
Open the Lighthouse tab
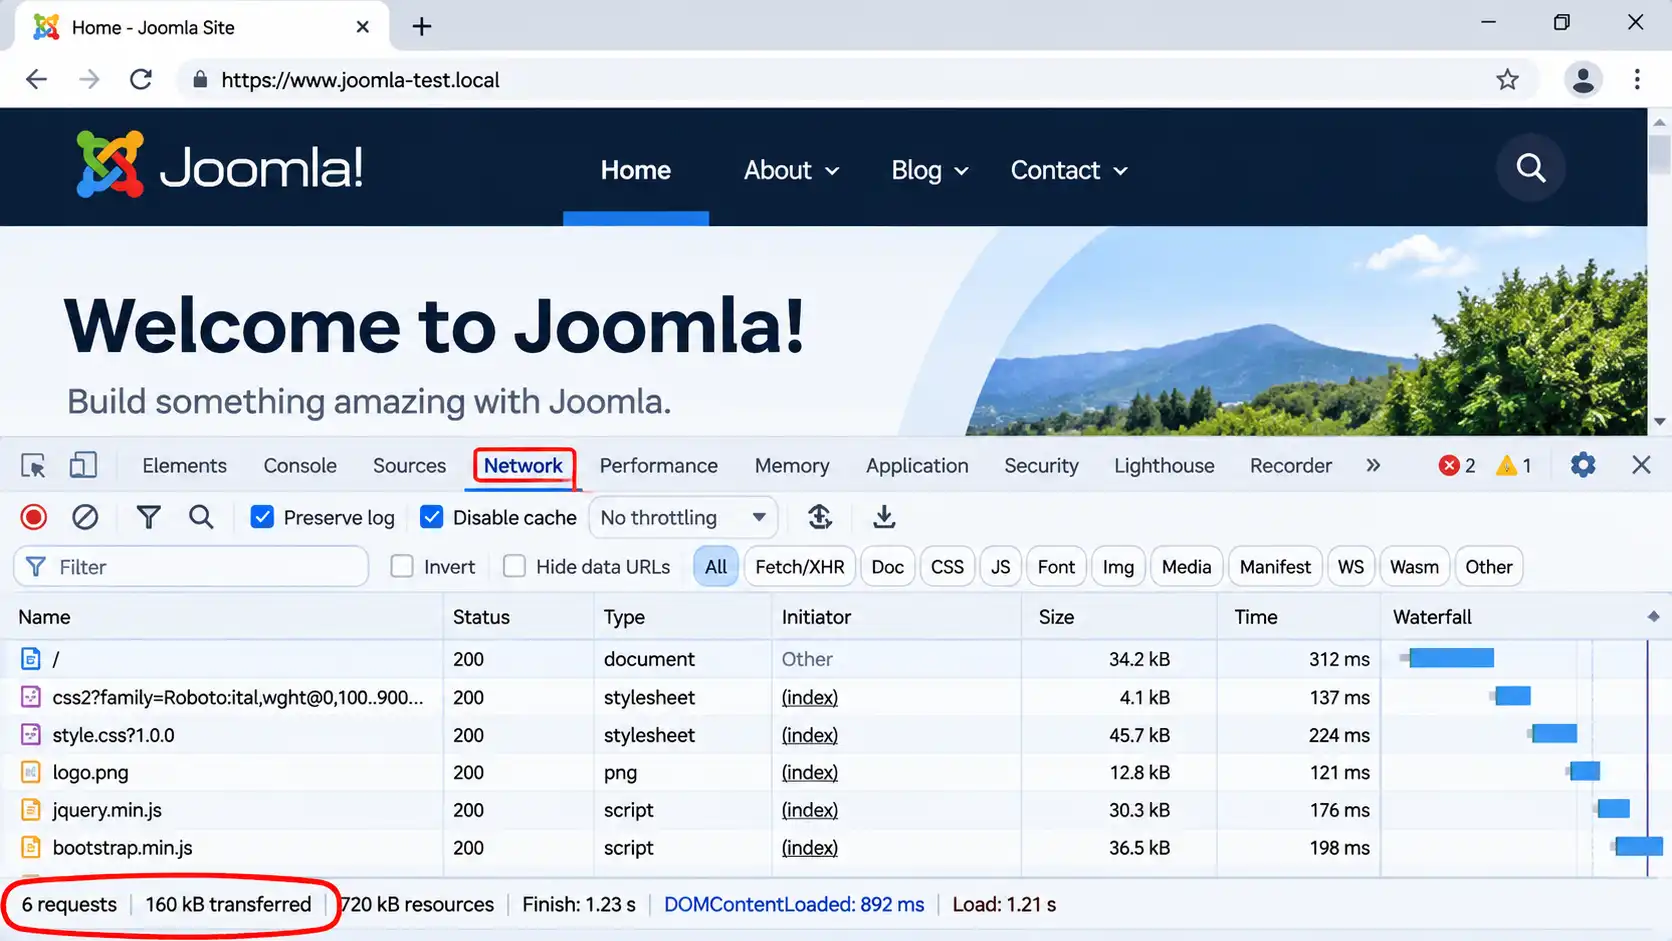(x=1164, y=465)
